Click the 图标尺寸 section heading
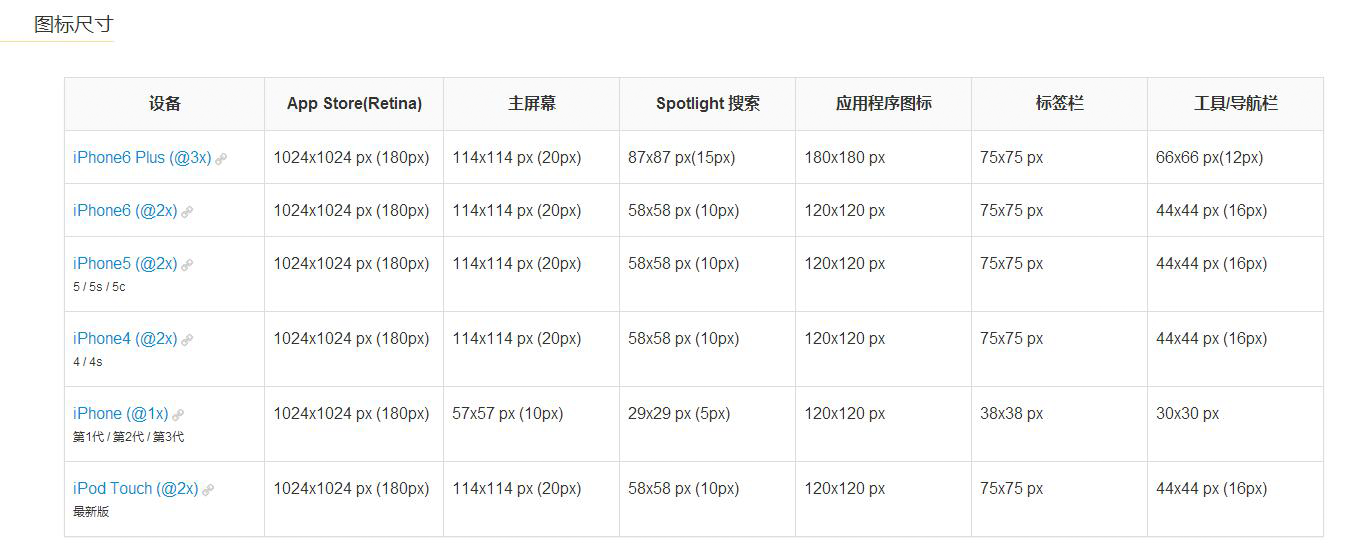This screenshot has width=1355, height=559. 73,25
